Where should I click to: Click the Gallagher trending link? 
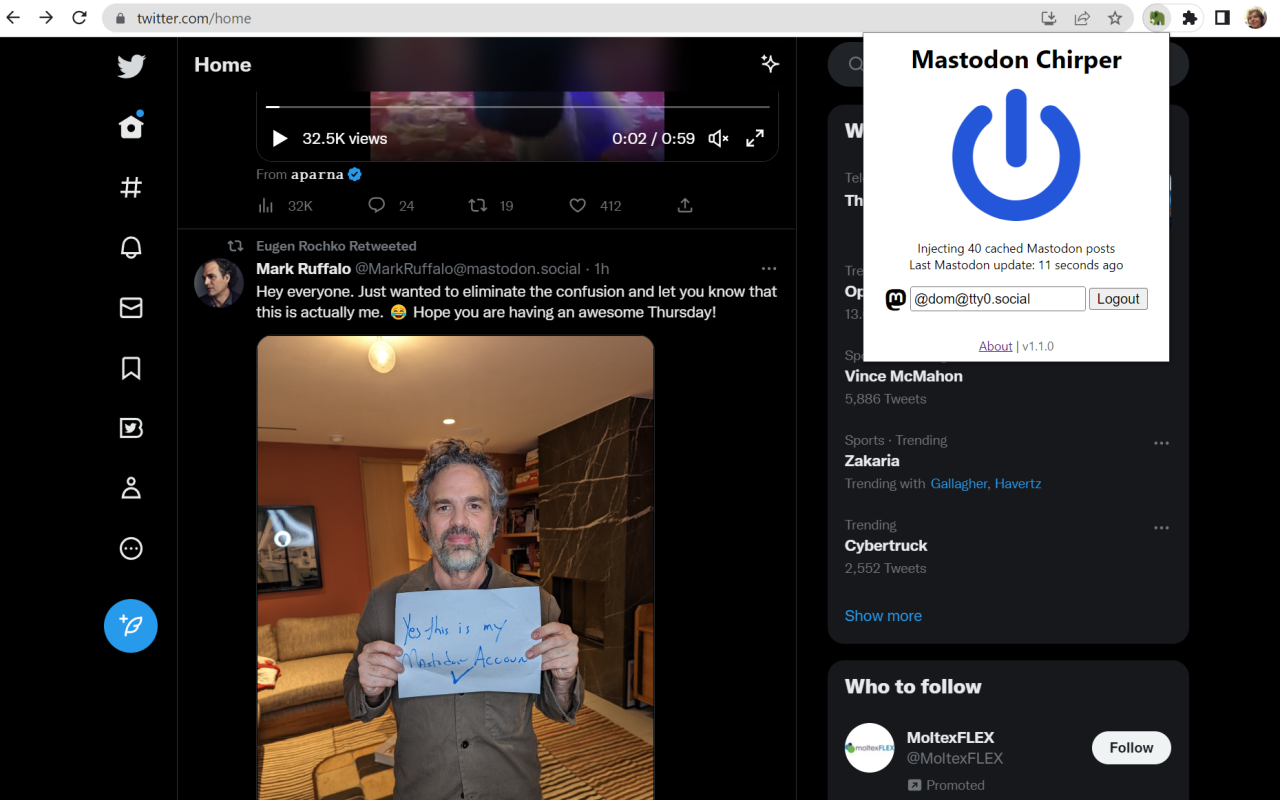point(960,484)
